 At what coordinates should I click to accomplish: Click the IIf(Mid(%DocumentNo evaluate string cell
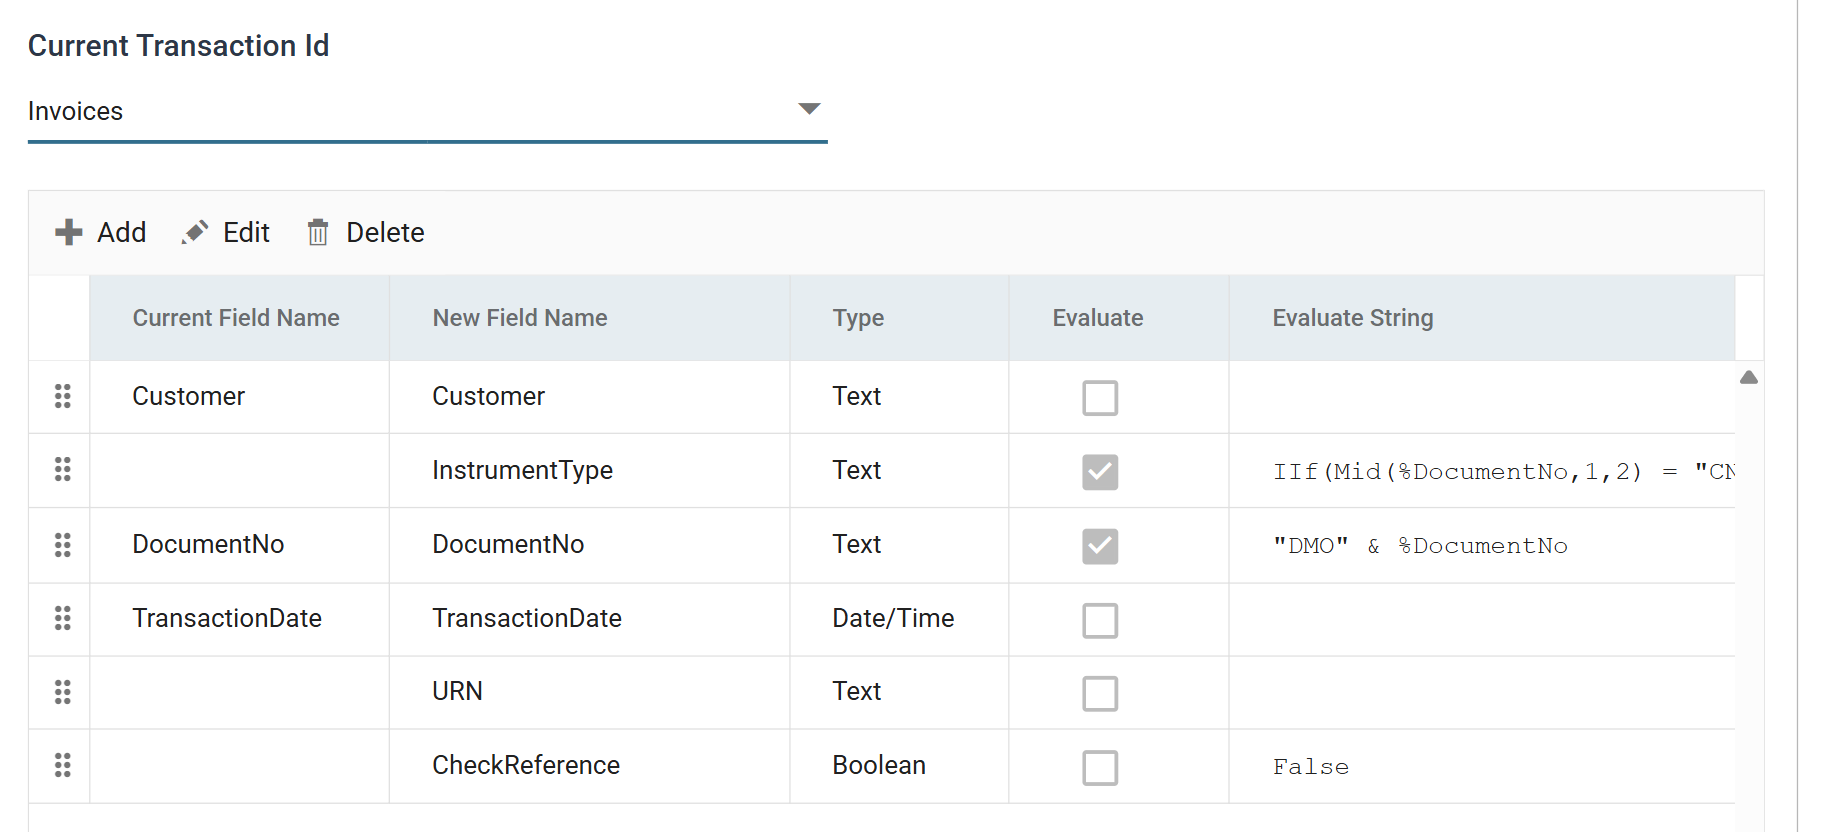click(1482, 471)
